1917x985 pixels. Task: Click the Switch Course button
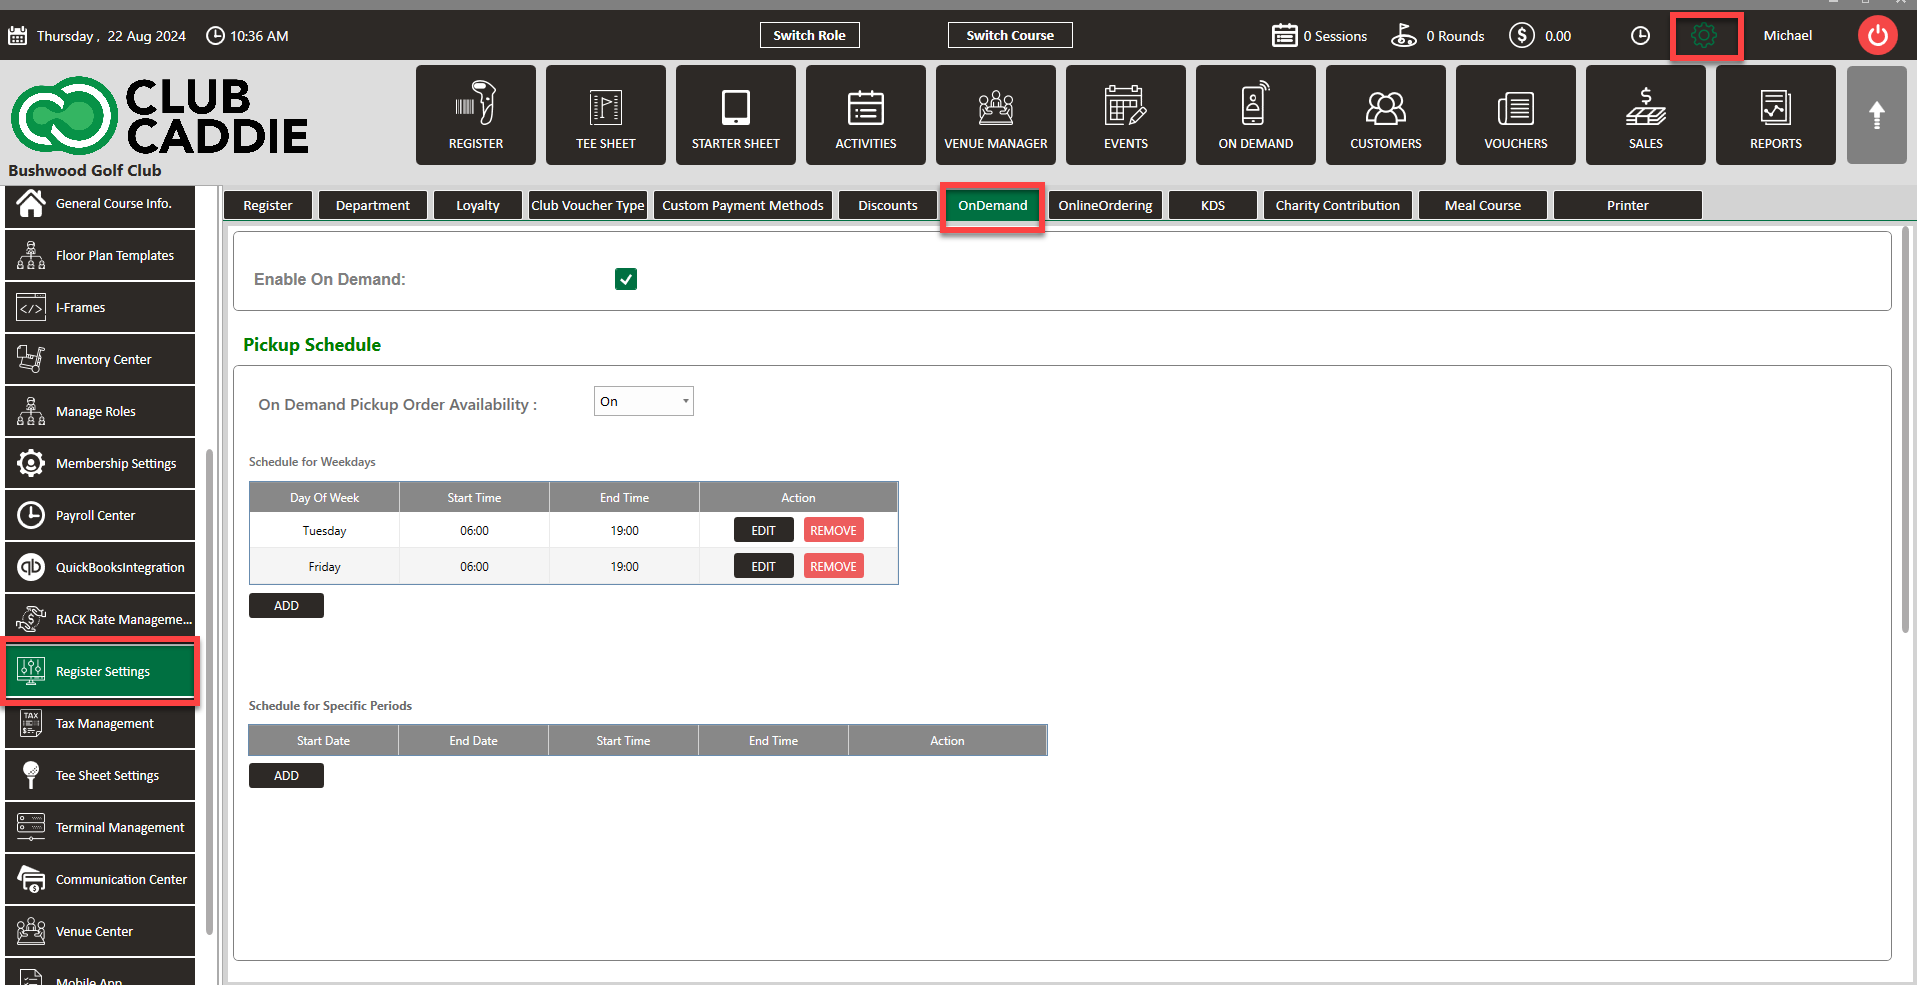(x=1010, y=35)
